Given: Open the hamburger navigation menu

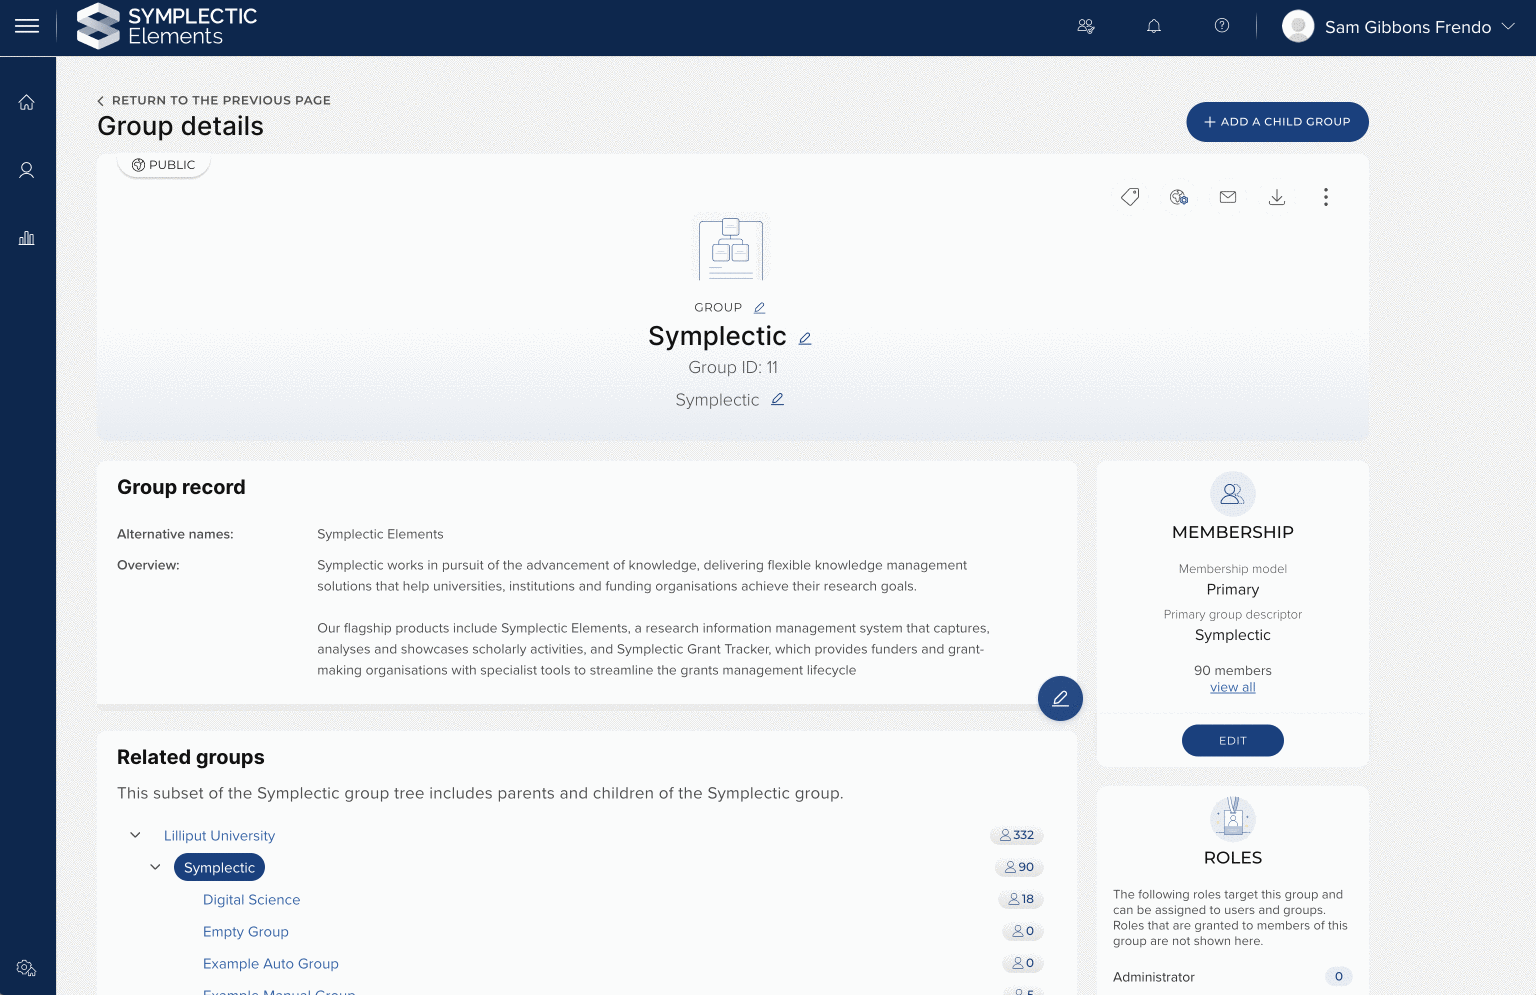Looking at the screenshot, I should pos(27,26).
